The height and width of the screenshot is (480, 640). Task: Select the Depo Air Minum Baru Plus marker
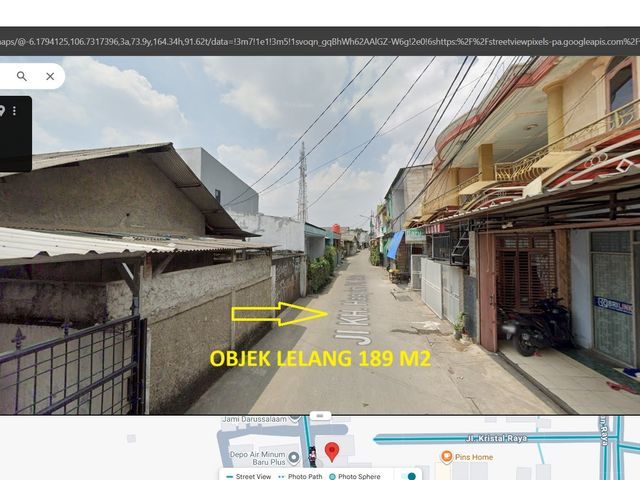[293, 458]
